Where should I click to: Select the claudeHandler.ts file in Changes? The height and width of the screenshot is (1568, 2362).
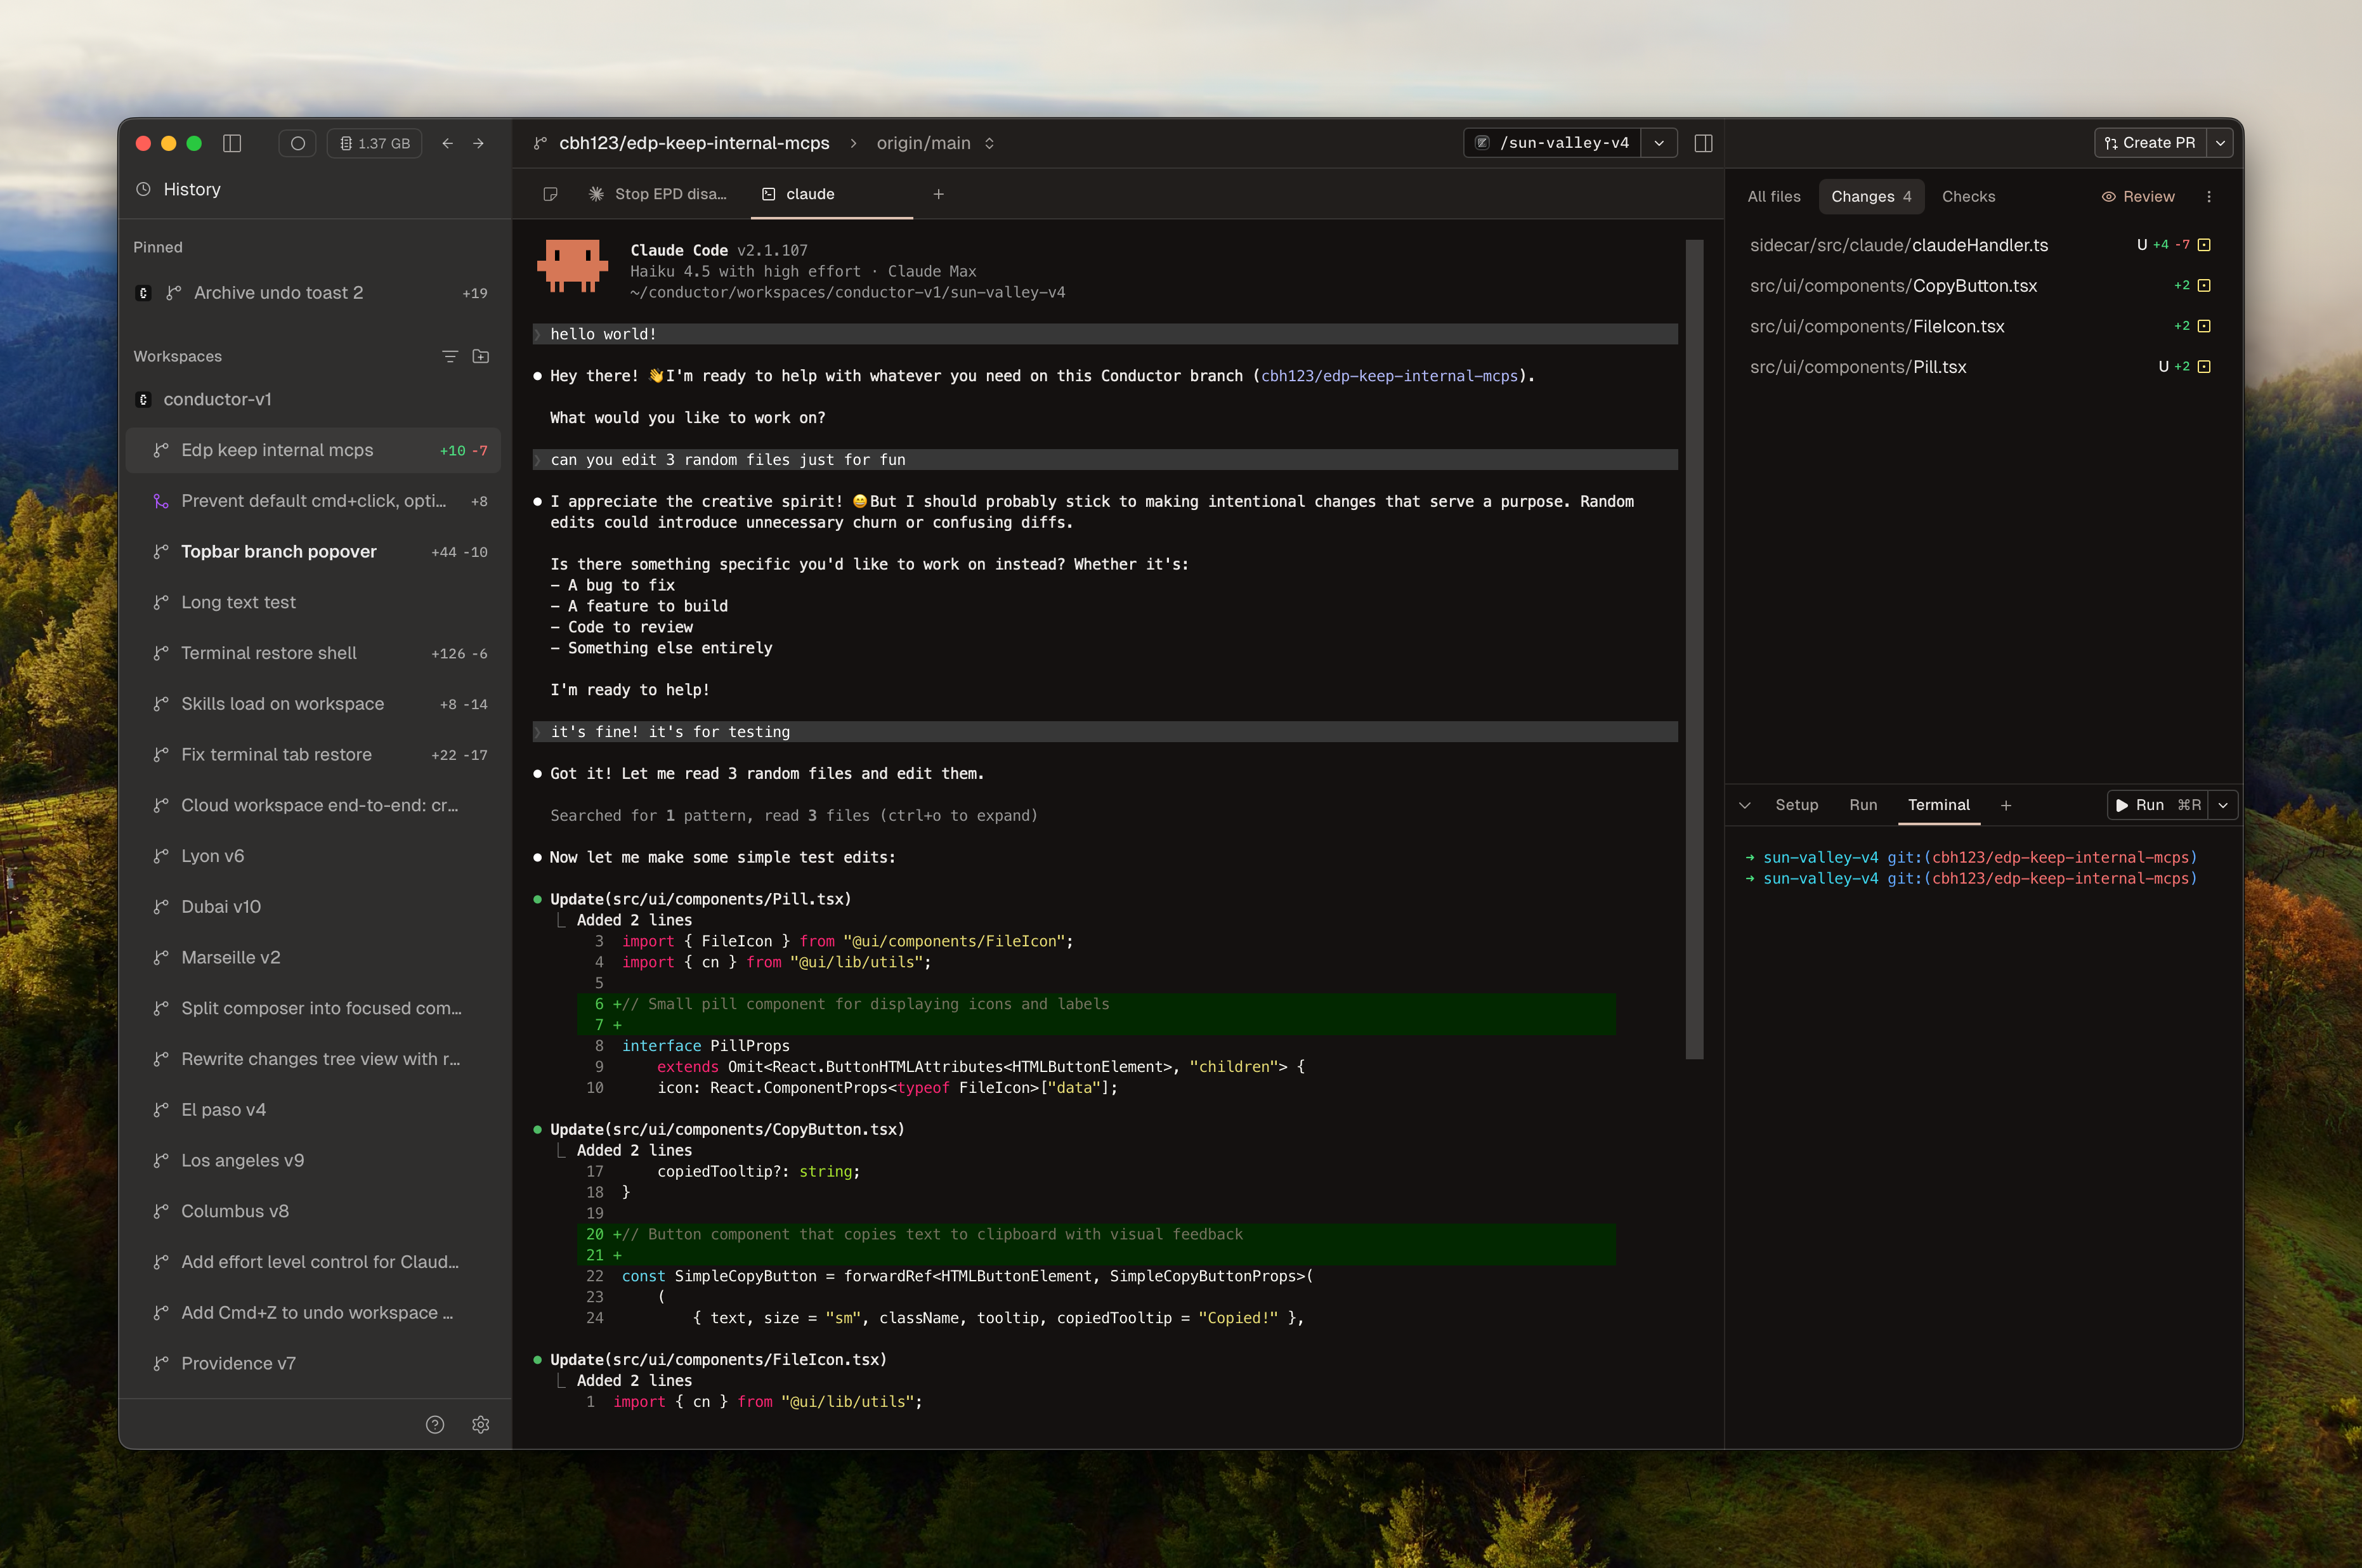pos(1898,245)
